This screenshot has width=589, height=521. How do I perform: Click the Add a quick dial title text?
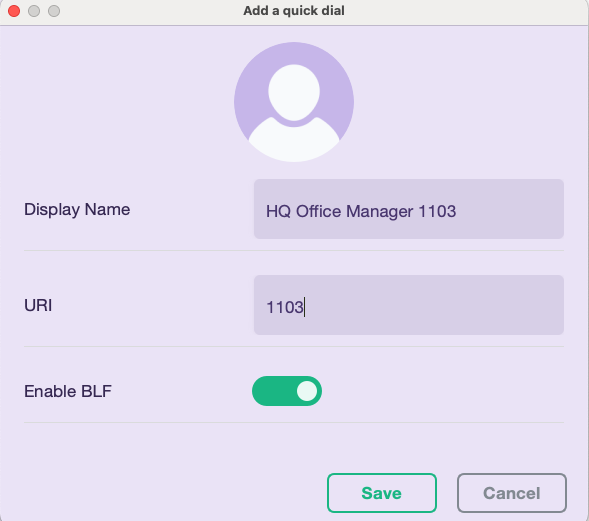pos(294,11)
